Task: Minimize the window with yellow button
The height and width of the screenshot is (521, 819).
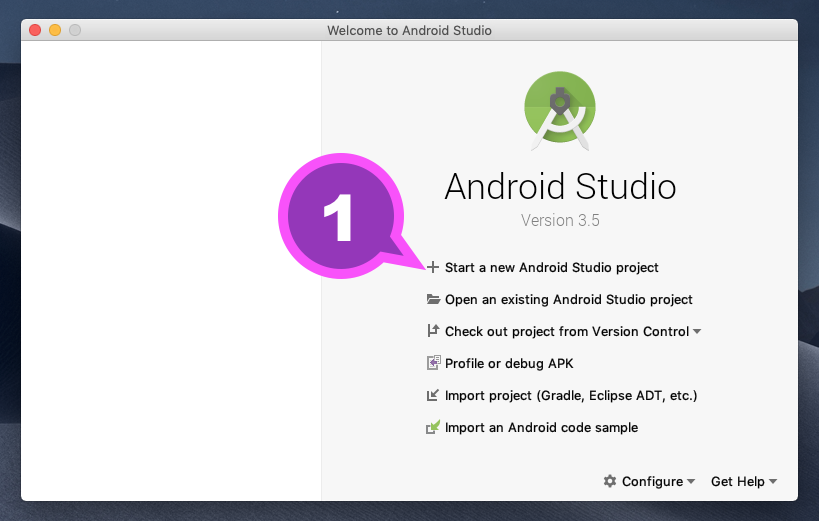Action: click(55, 30)
